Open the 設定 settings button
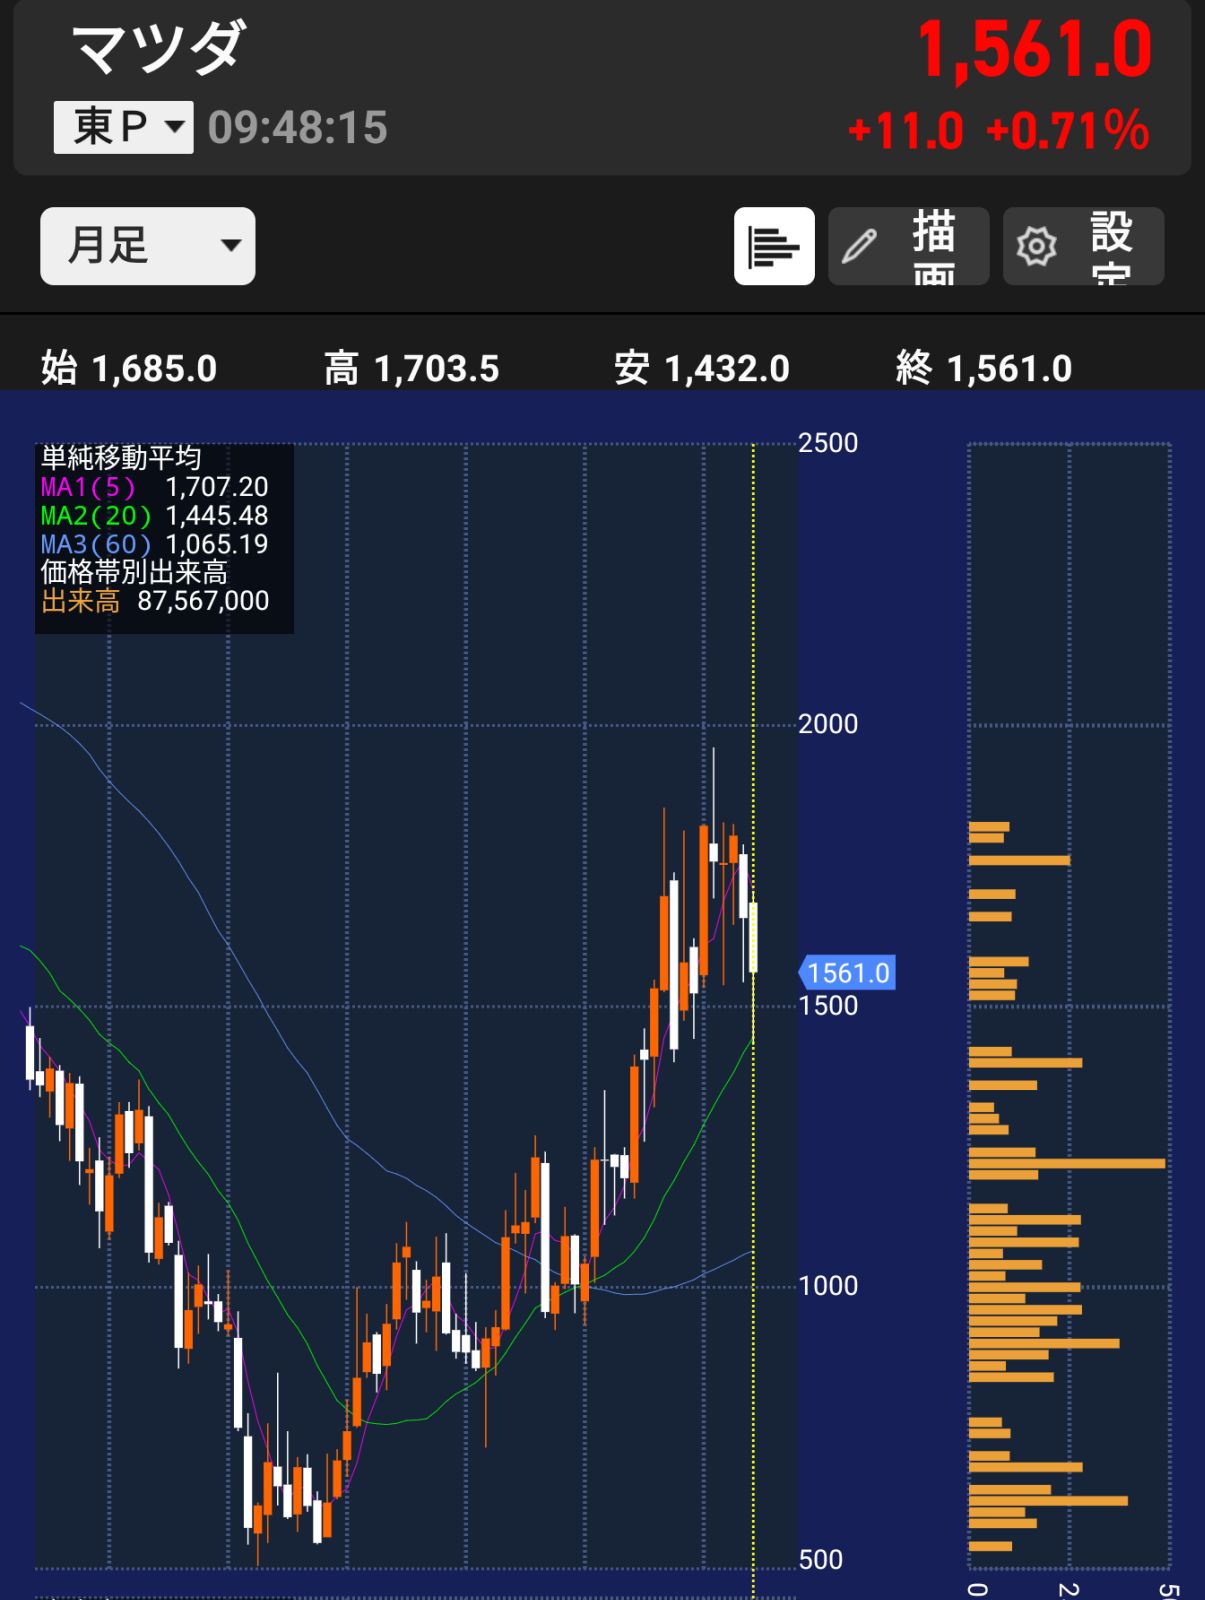This screenshot has width=1205, height=1600. tap(1083, 246)
